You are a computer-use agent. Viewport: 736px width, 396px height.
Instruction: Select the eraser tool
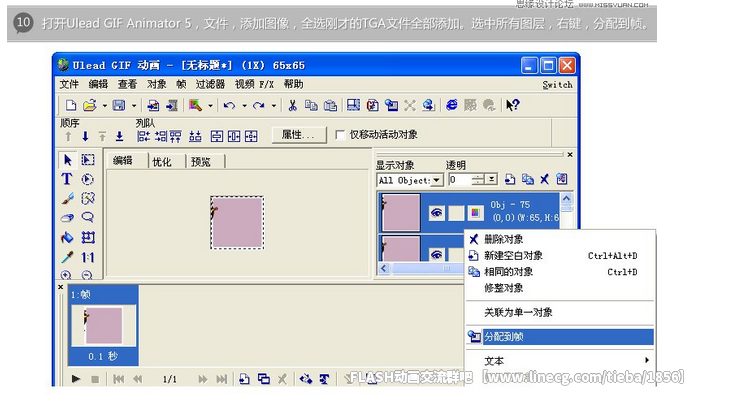(x=67, y=218)
